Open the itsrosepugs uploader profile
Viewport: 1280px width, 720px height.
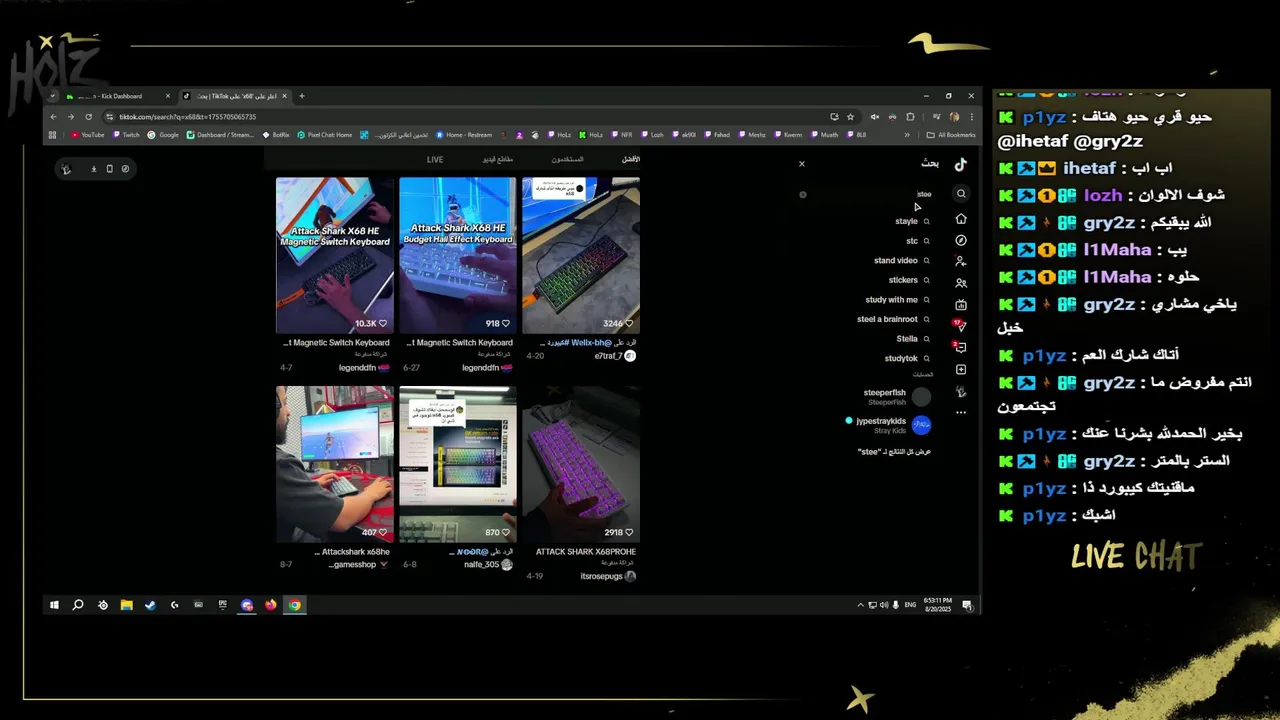608,576
